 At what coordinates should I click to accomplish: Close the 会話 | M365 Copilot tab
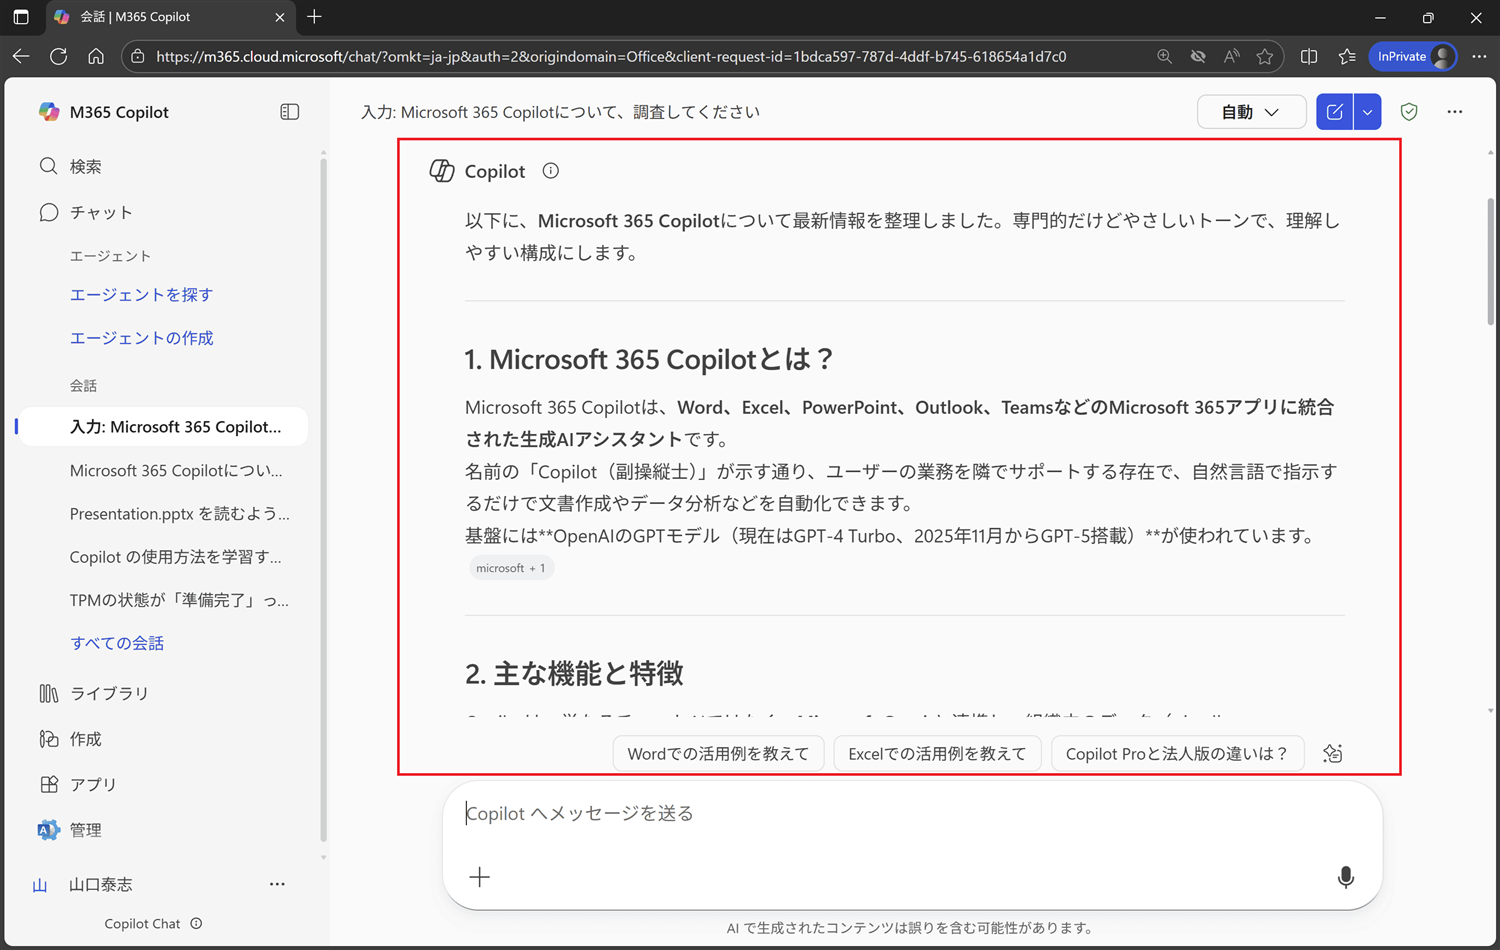279,17
